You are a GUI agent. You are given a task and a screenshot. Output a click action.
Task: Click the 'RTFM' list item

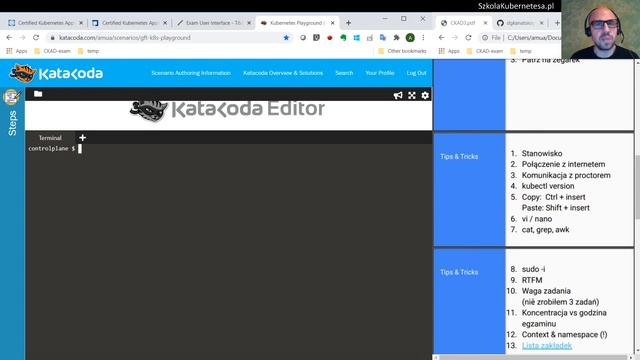532,280
